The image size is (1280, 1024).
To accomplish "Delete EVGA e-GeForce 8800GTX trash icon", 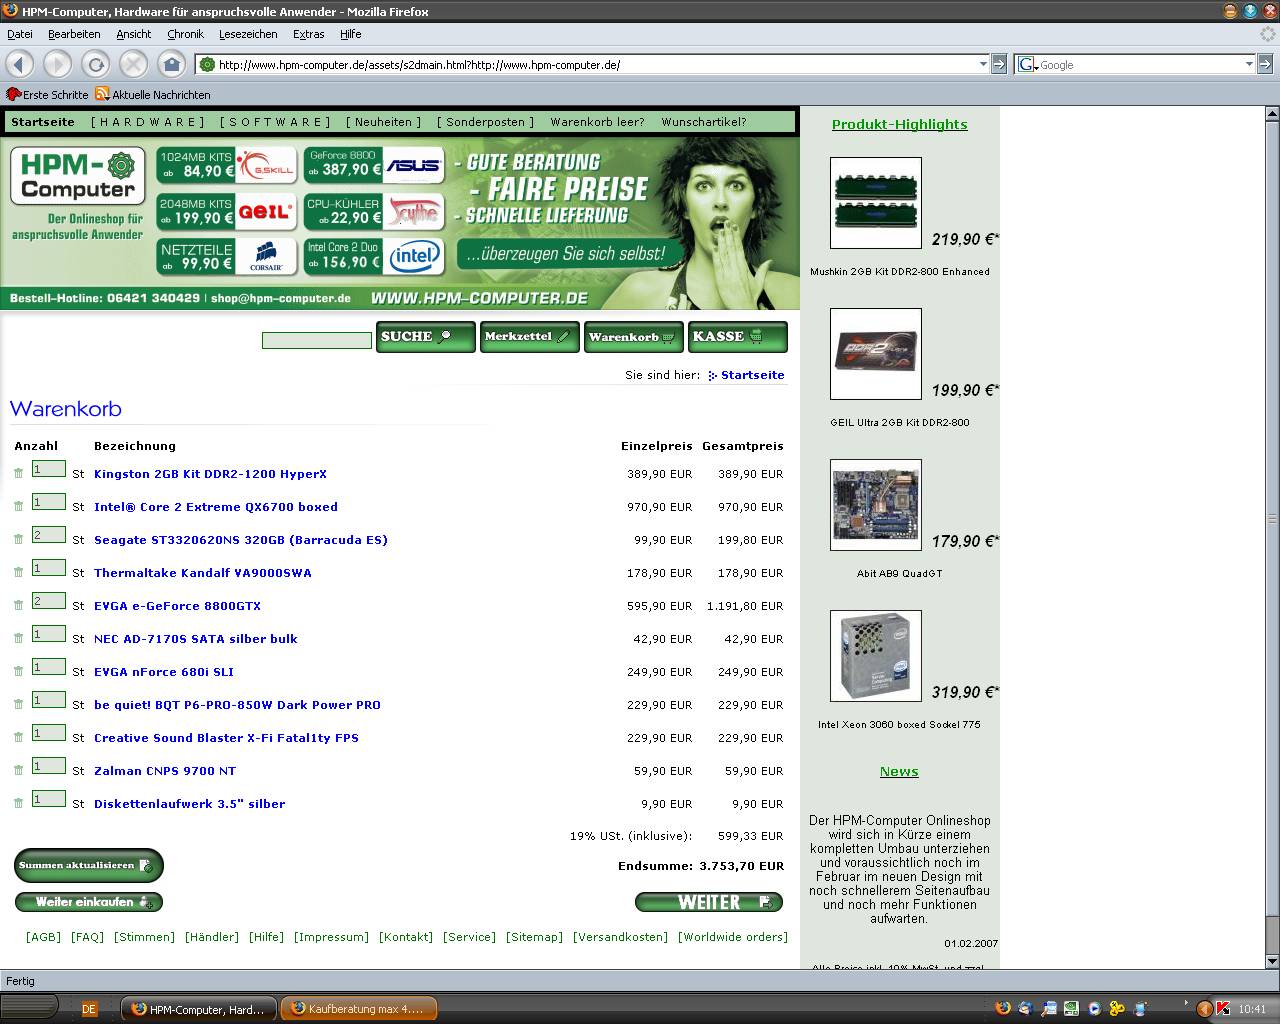I will coord(18,606).
